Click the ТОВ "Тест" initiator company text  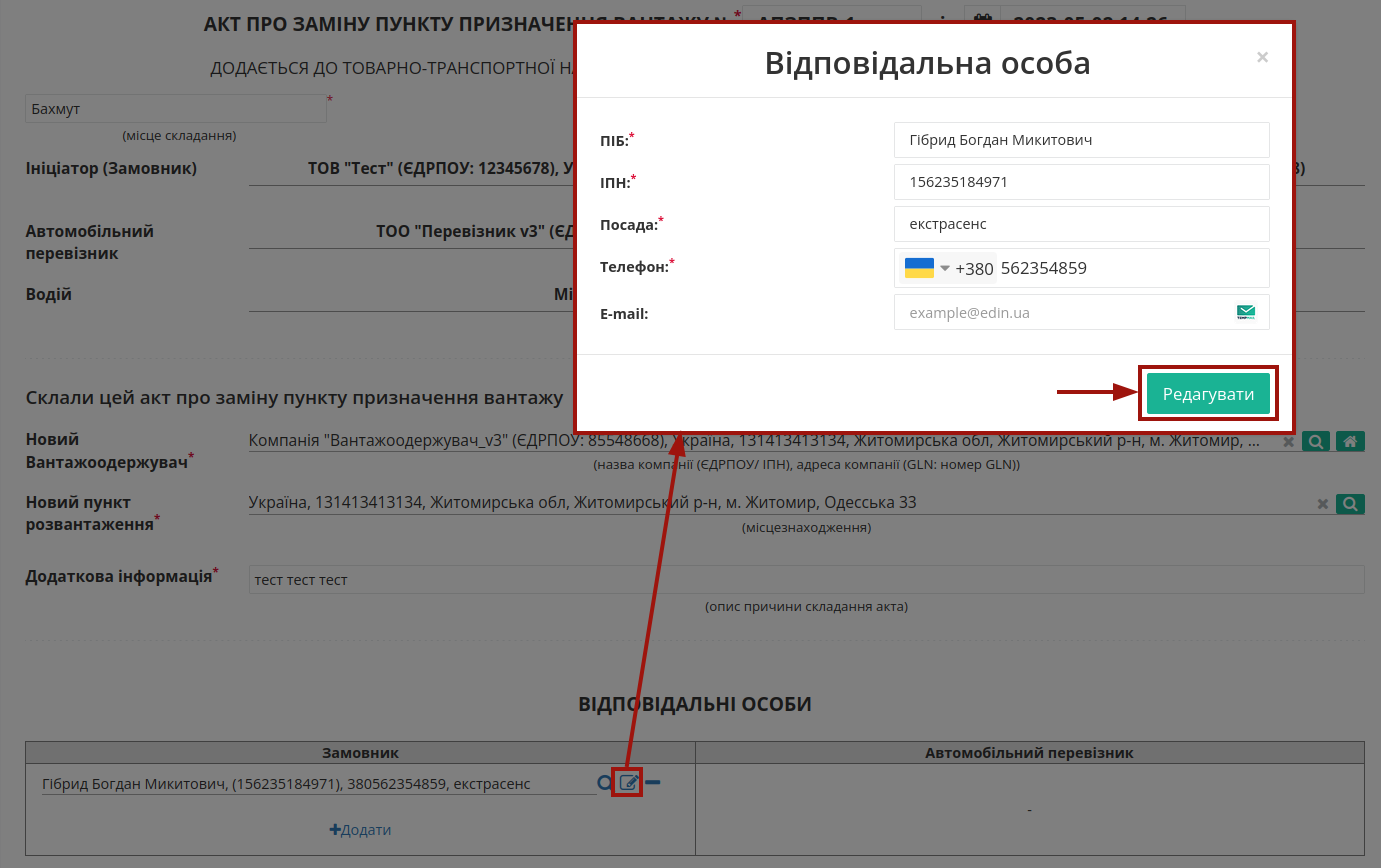[441, 169]
